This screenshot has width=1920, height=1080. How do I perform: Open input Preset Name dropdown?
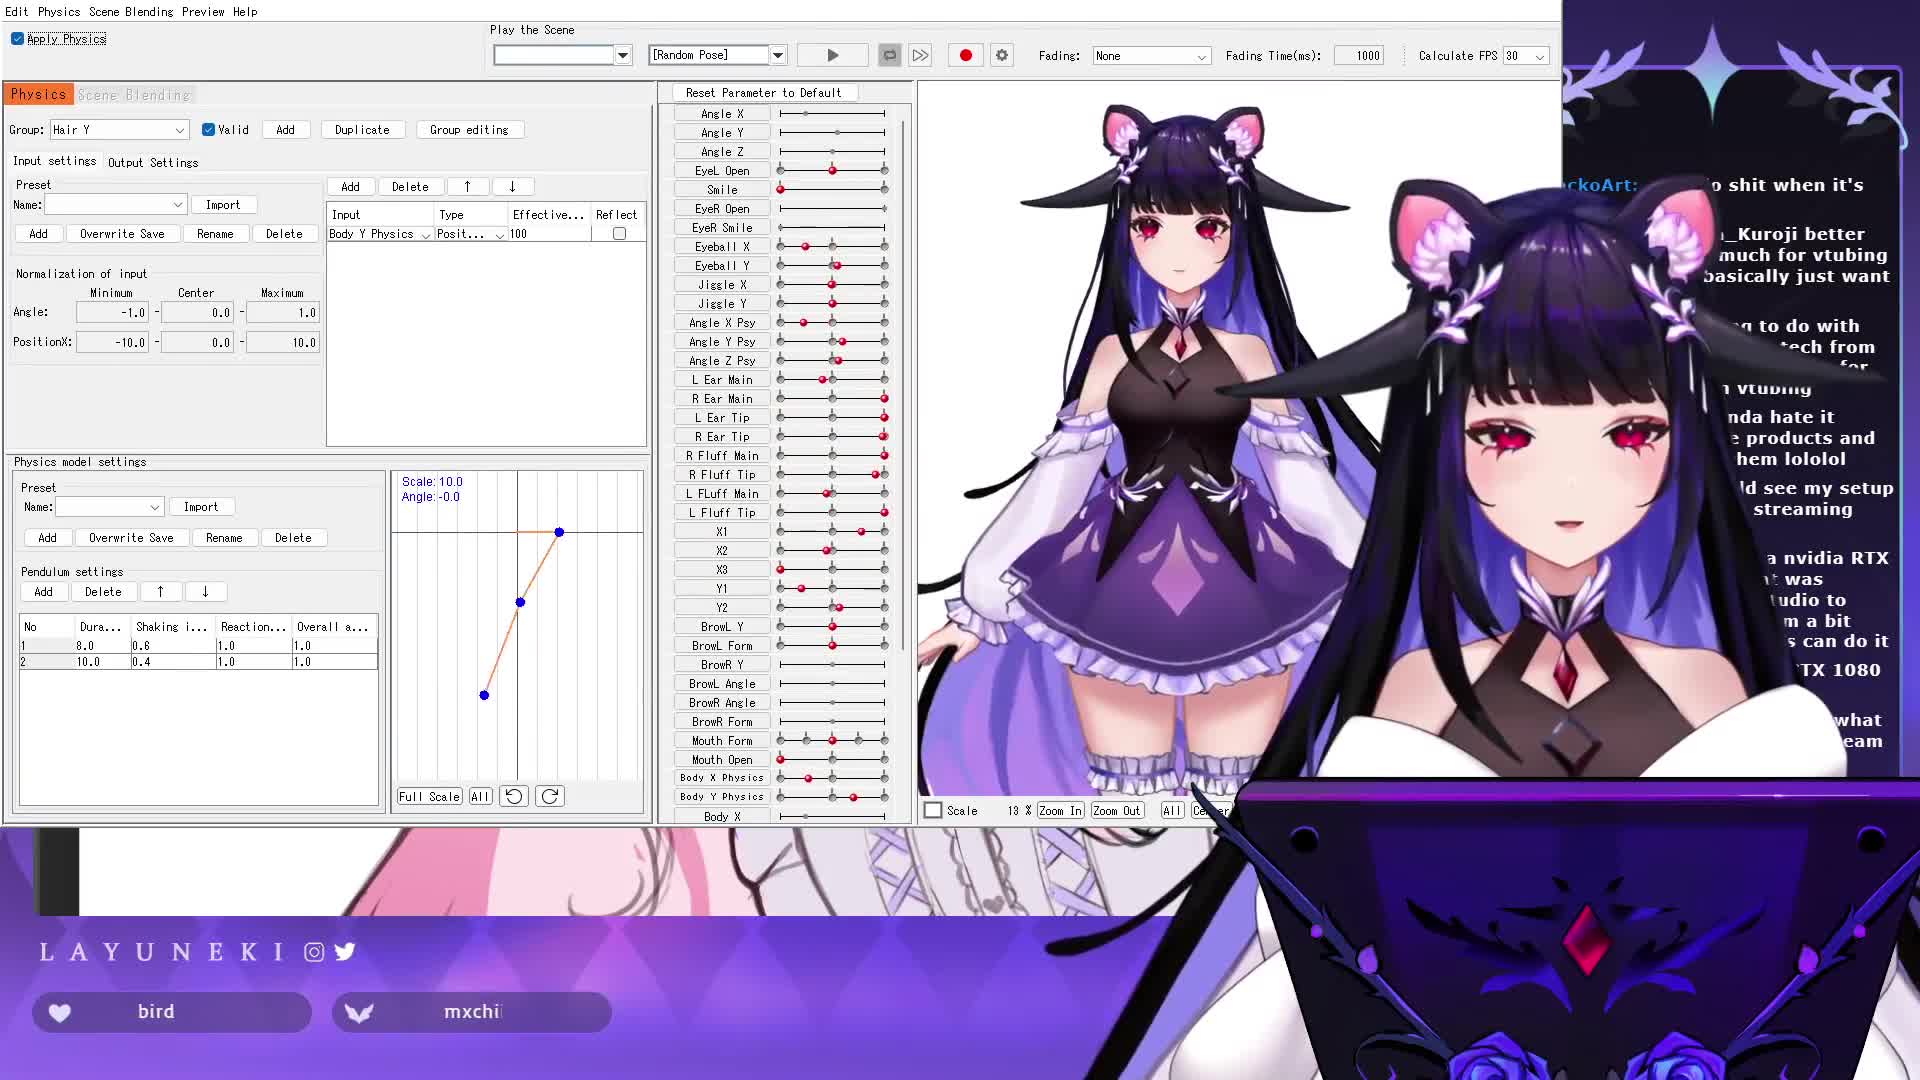pyautogui.click(x=177, y=205)
